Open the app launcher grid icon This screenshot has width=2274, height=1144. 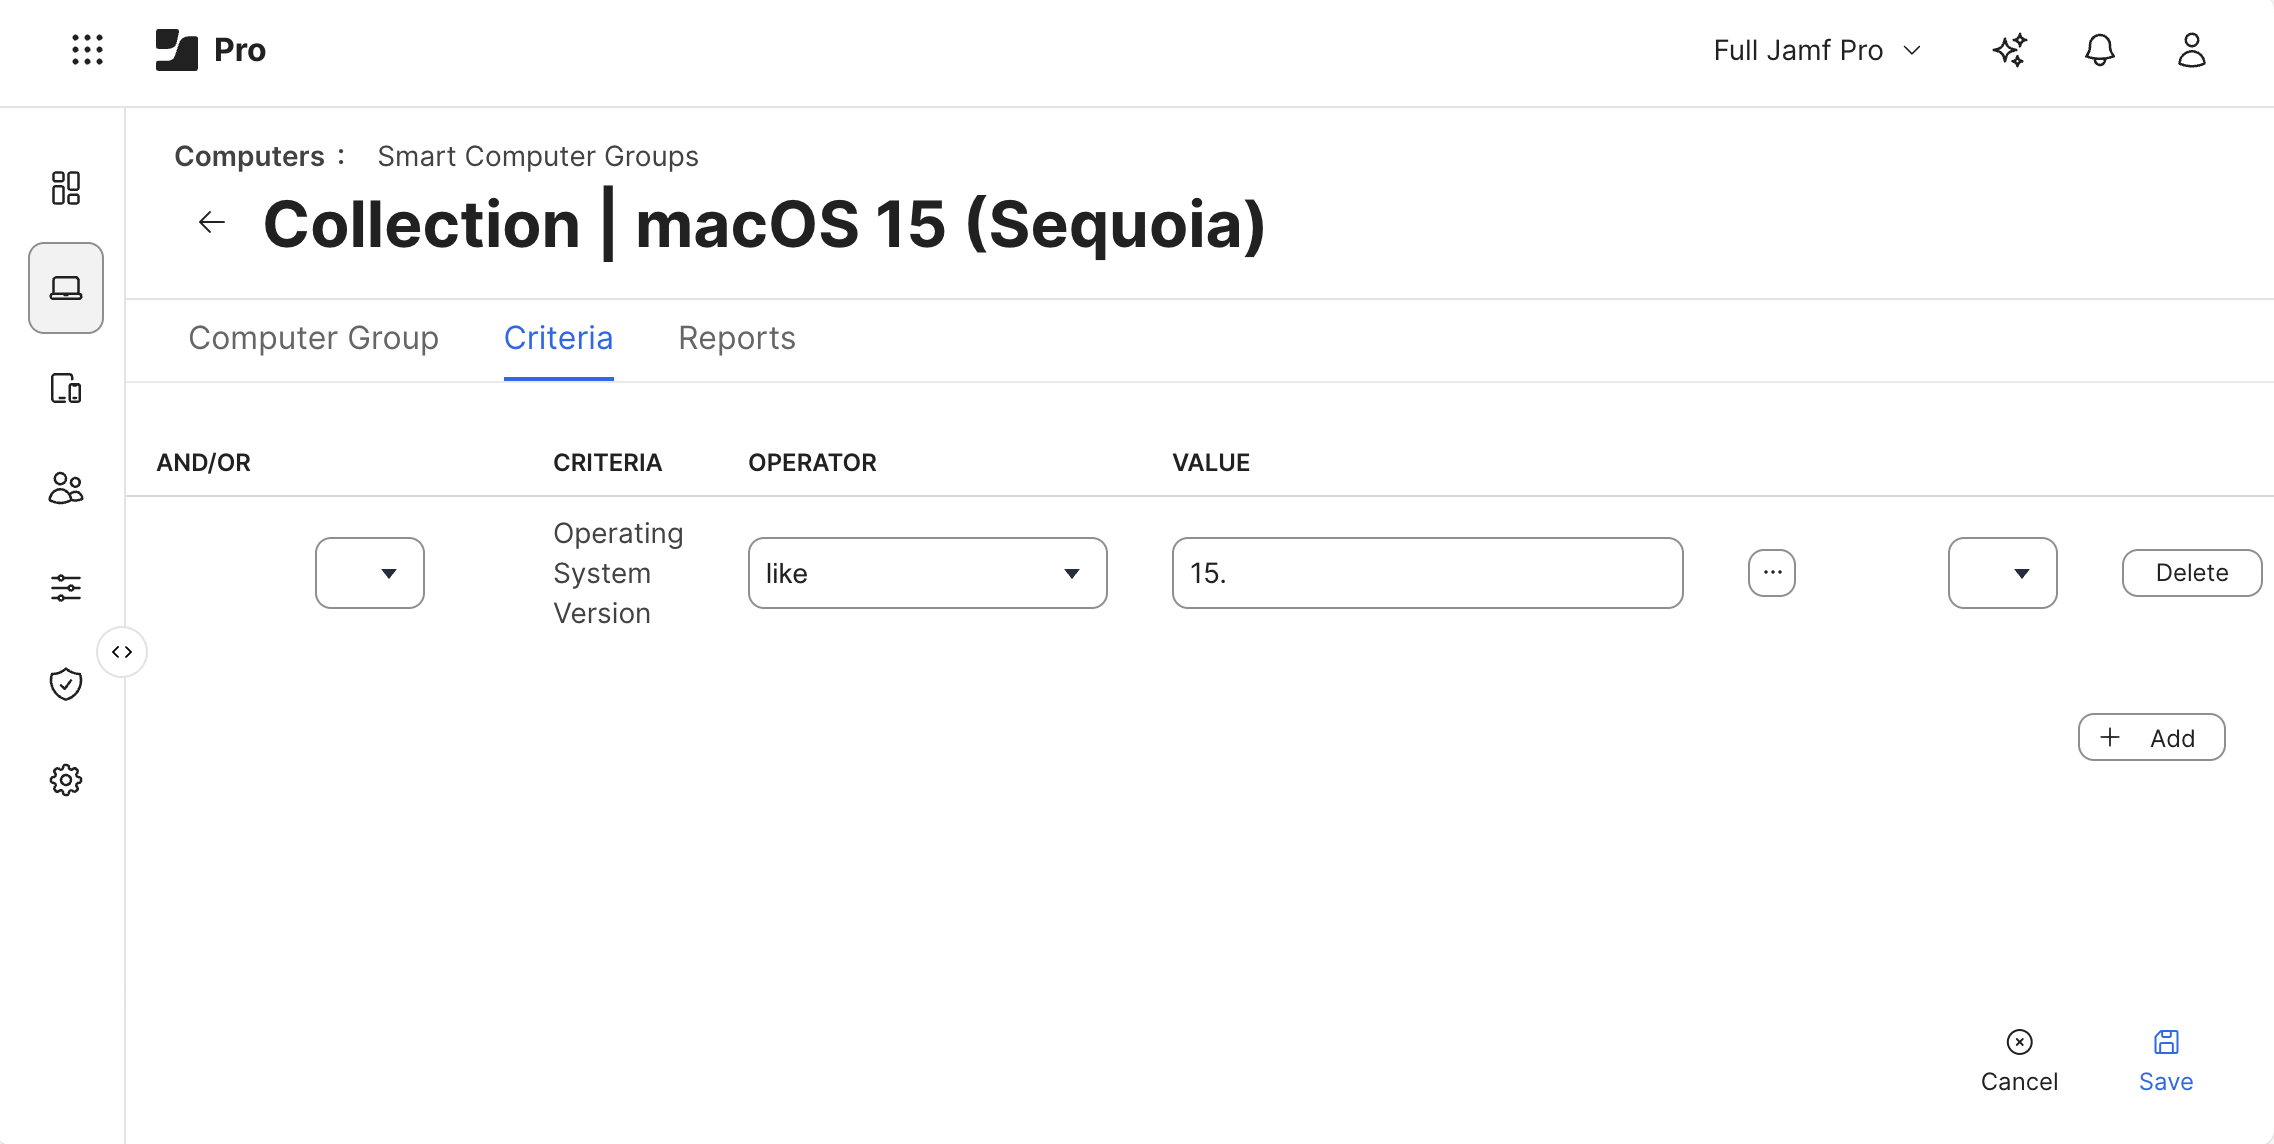(87, 49)
